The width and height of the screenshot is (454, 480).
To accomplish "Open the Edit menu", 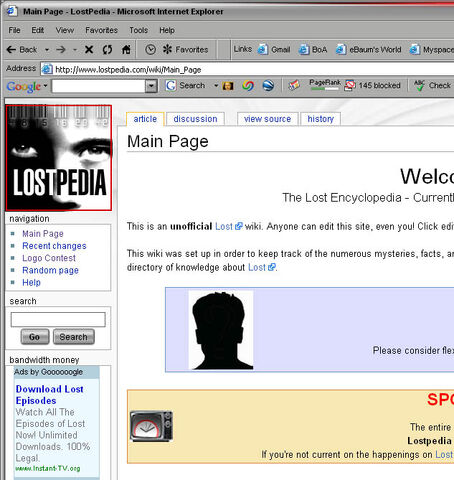I will [x=38, y=30].
